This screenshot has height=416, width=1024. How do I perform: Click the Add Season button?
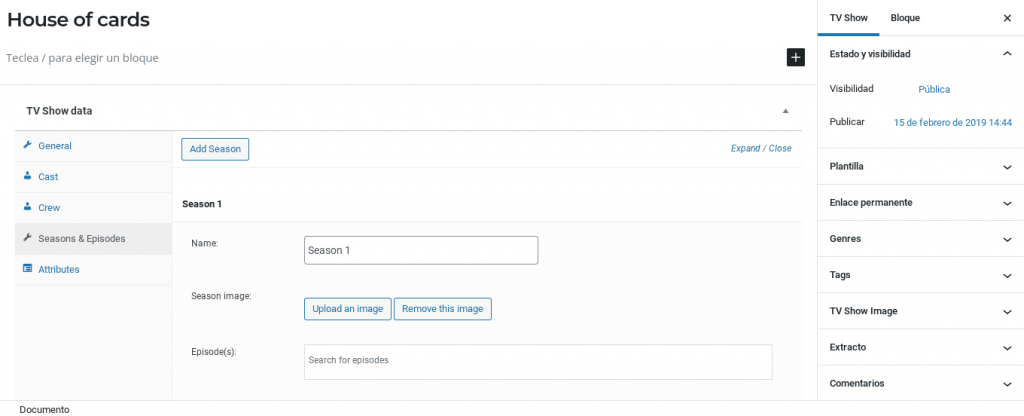[x=215, y=149]
